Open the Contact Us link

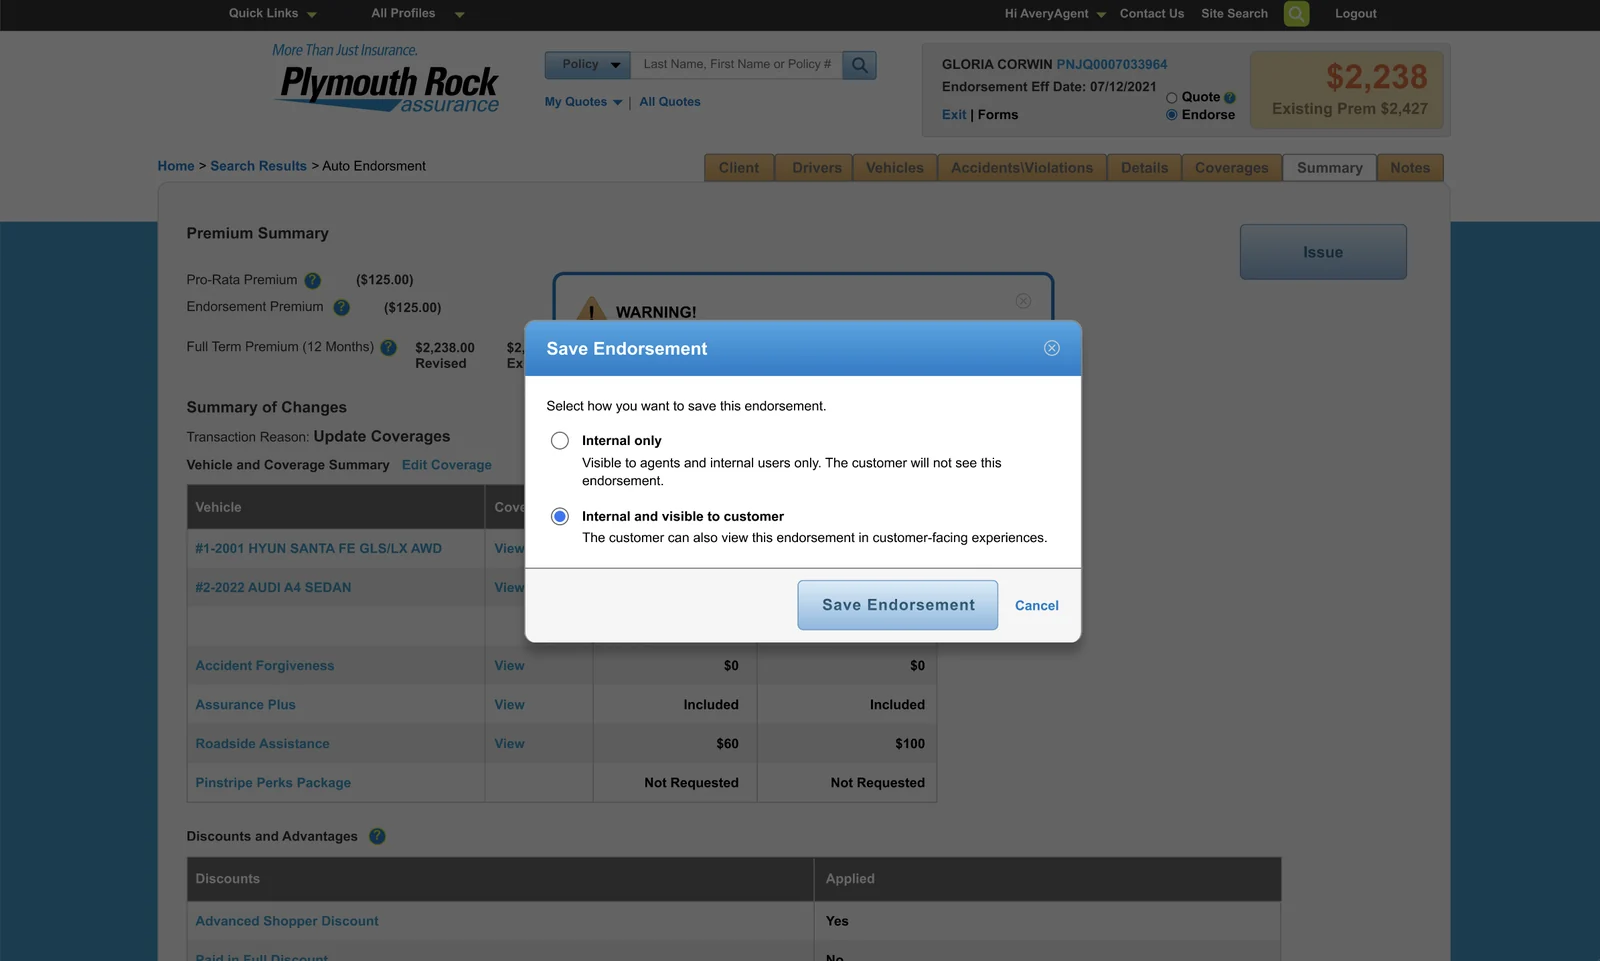pos(1152,14)
